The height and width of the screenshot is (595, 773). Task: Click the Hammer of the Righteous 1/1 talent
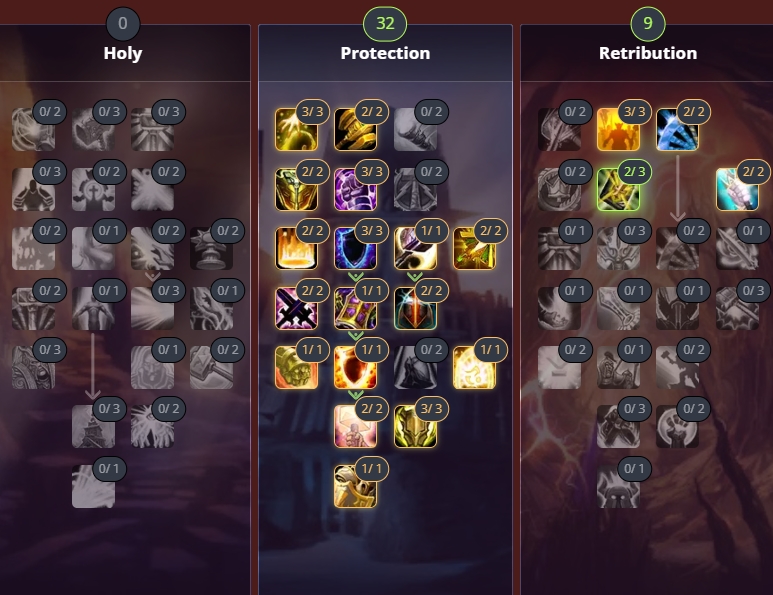coord(415,248)
